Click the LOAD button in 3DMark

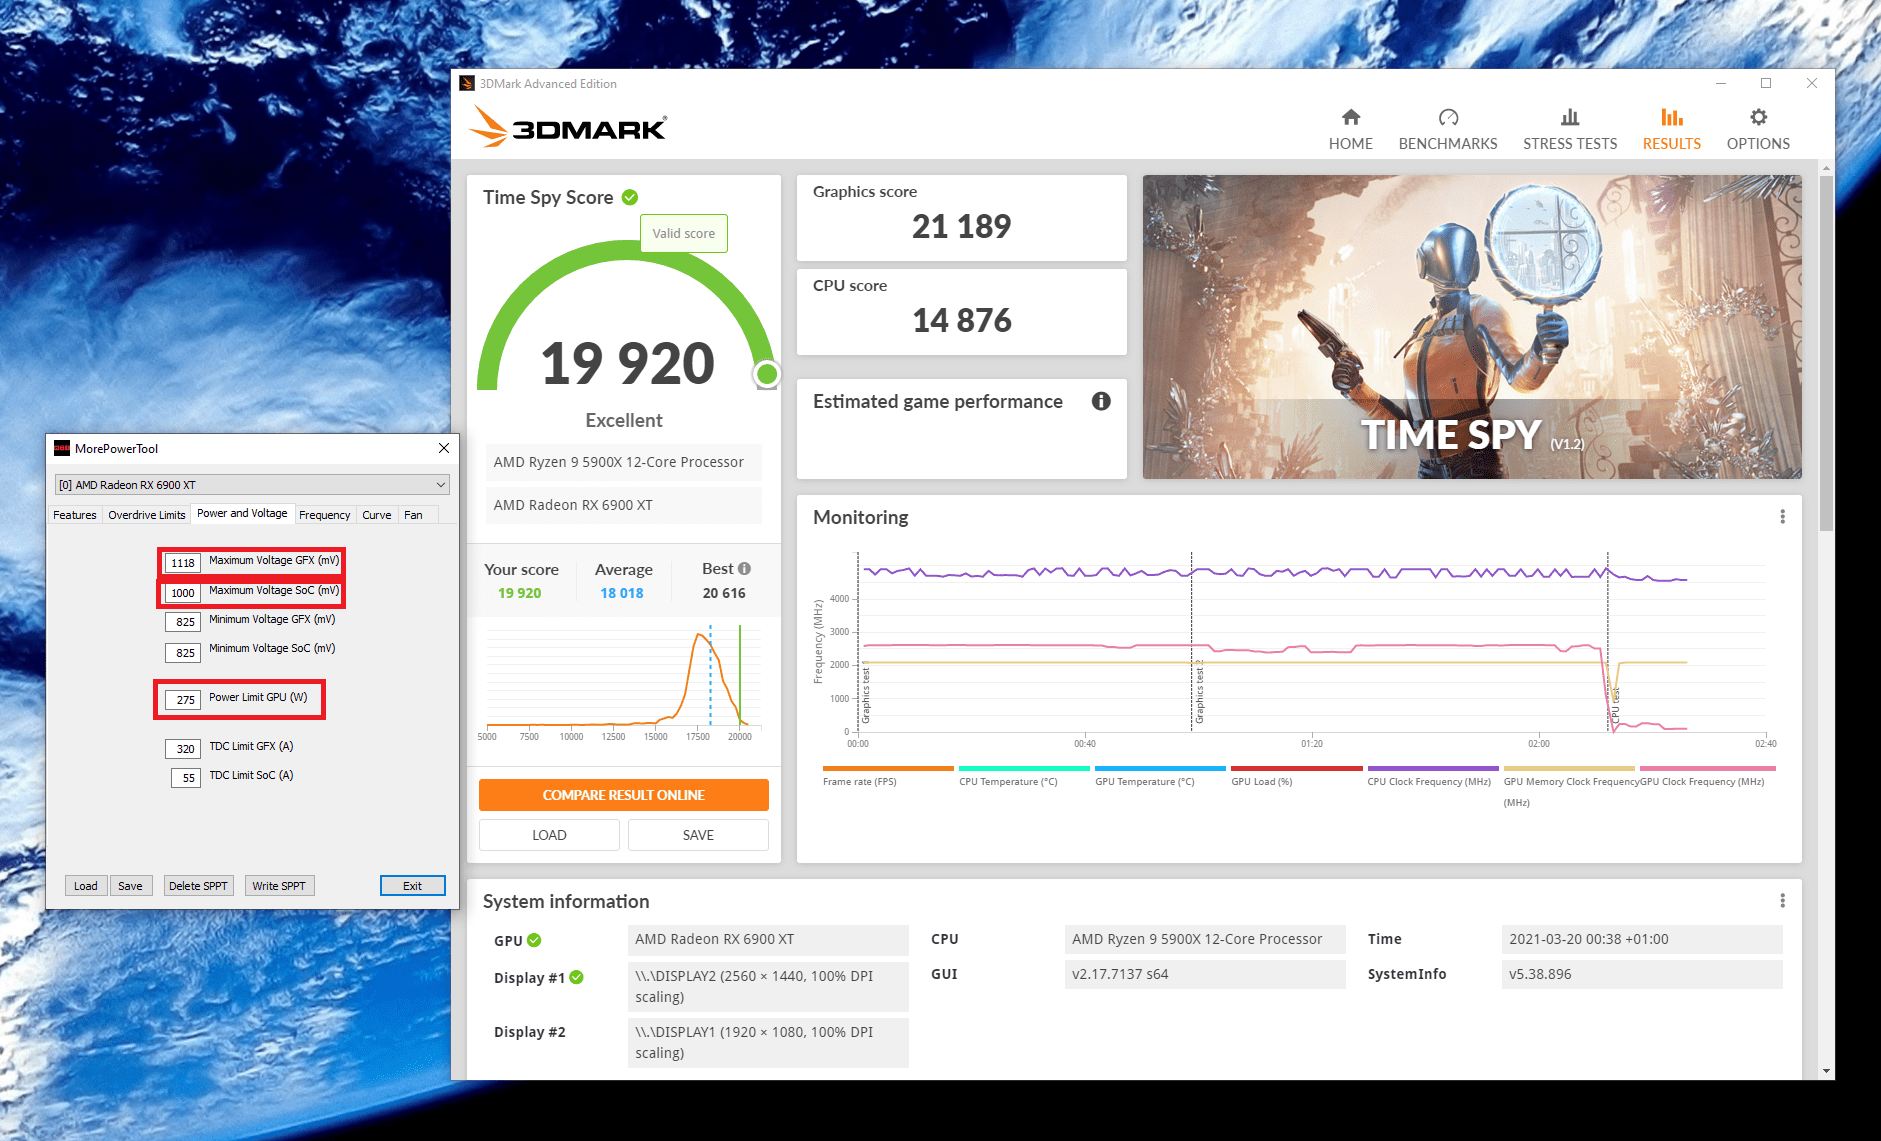pos(549,835)
